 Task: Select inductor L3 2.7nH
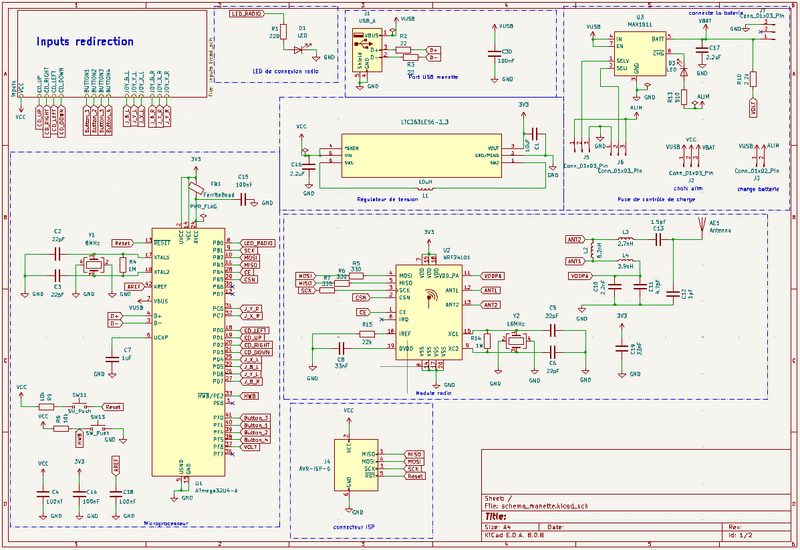click(x=626, y=238)
